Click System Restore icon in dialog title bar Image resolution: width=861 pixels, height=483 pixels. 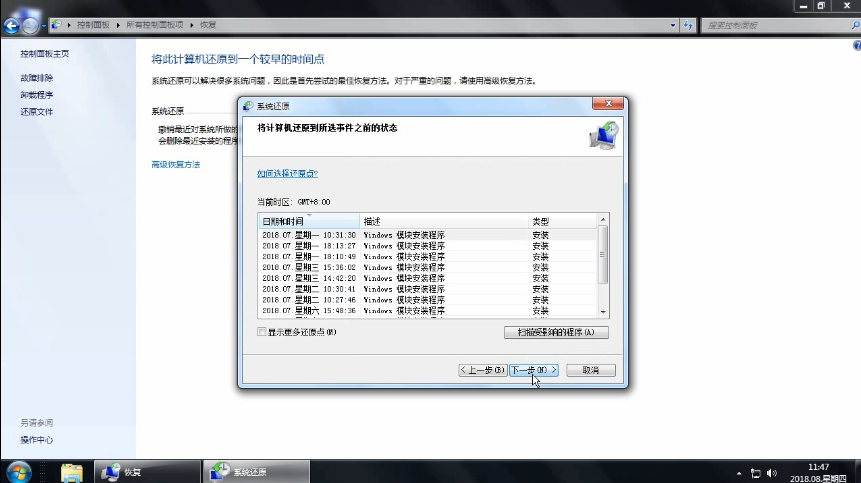(248, 106)
